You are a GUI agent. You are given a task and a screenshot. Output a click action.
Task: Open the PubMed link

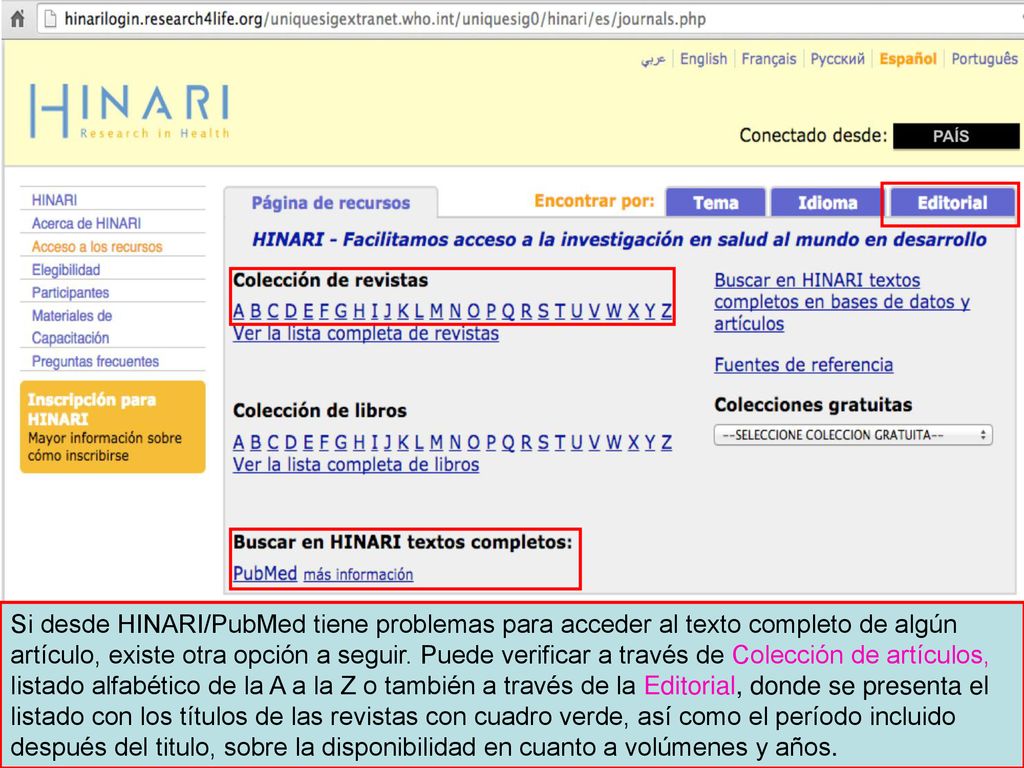[265, 573]
